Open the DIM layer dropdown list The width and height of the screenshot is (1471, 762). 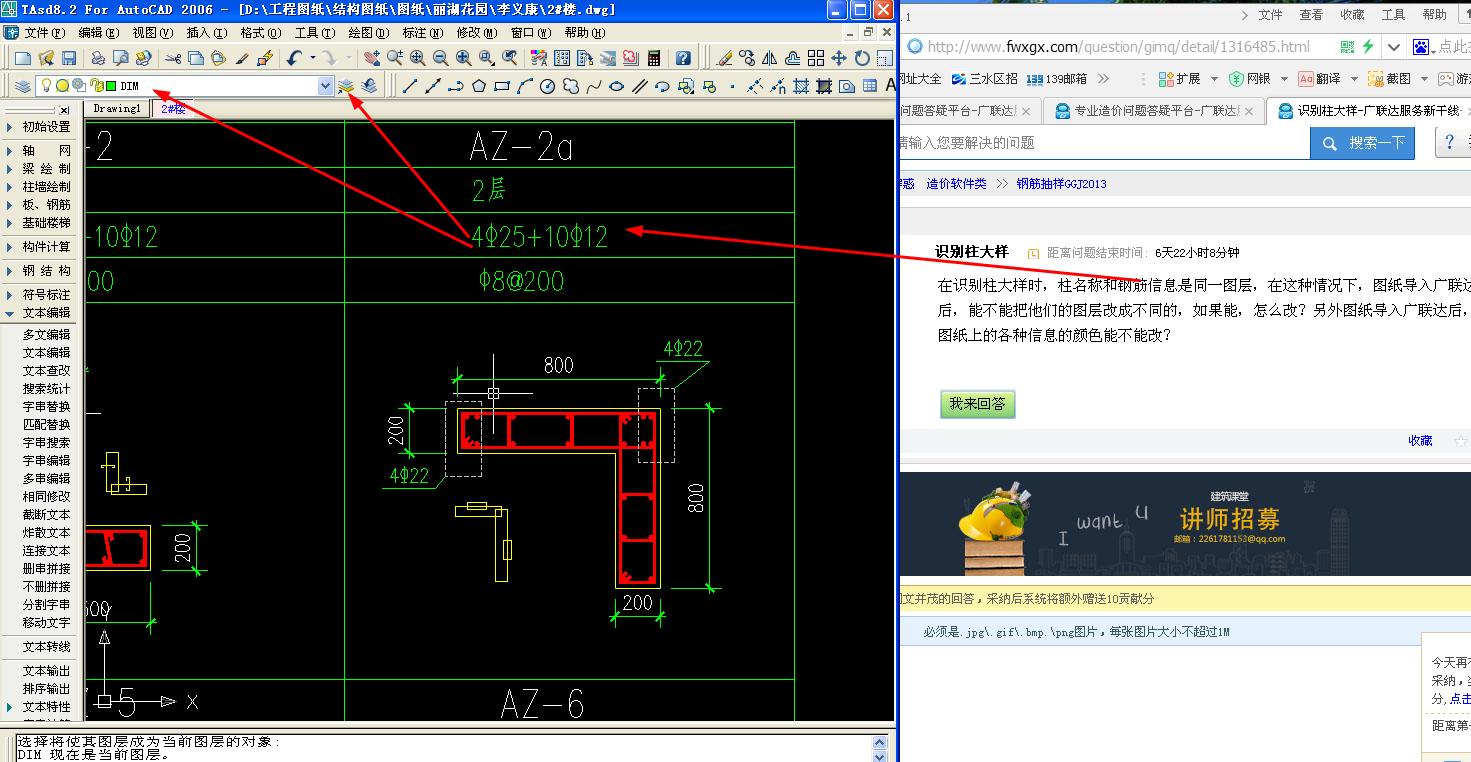coord(326,86)
